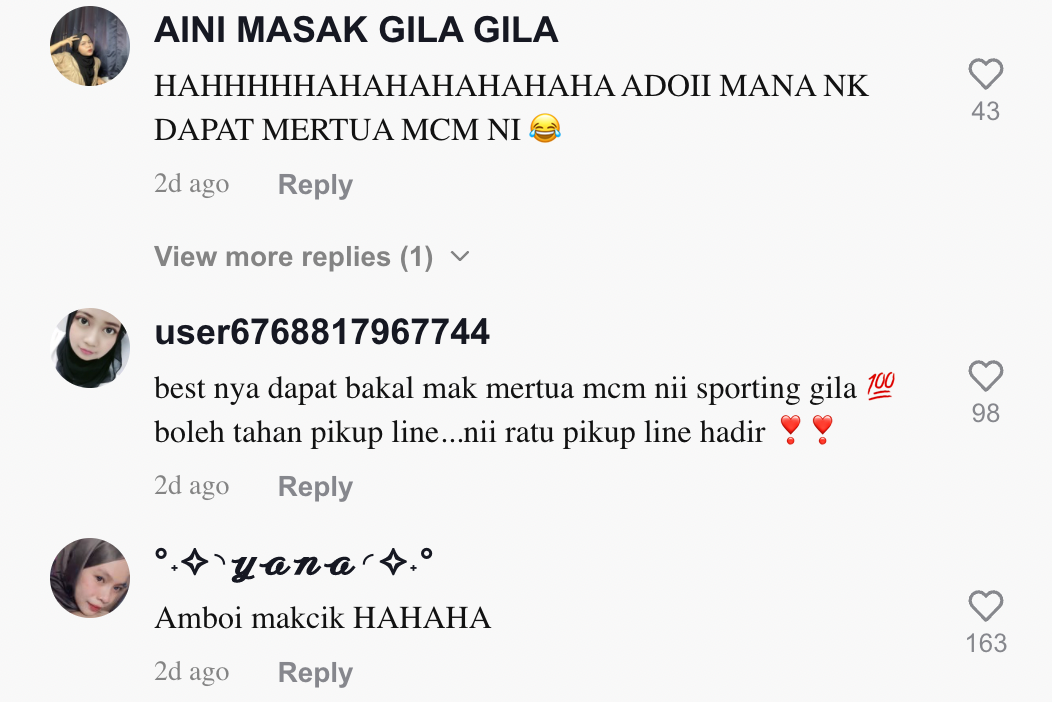Viewport: 1052px width, 702px height.
Task: Click the 43 likes count
Action: click(986, 111)
